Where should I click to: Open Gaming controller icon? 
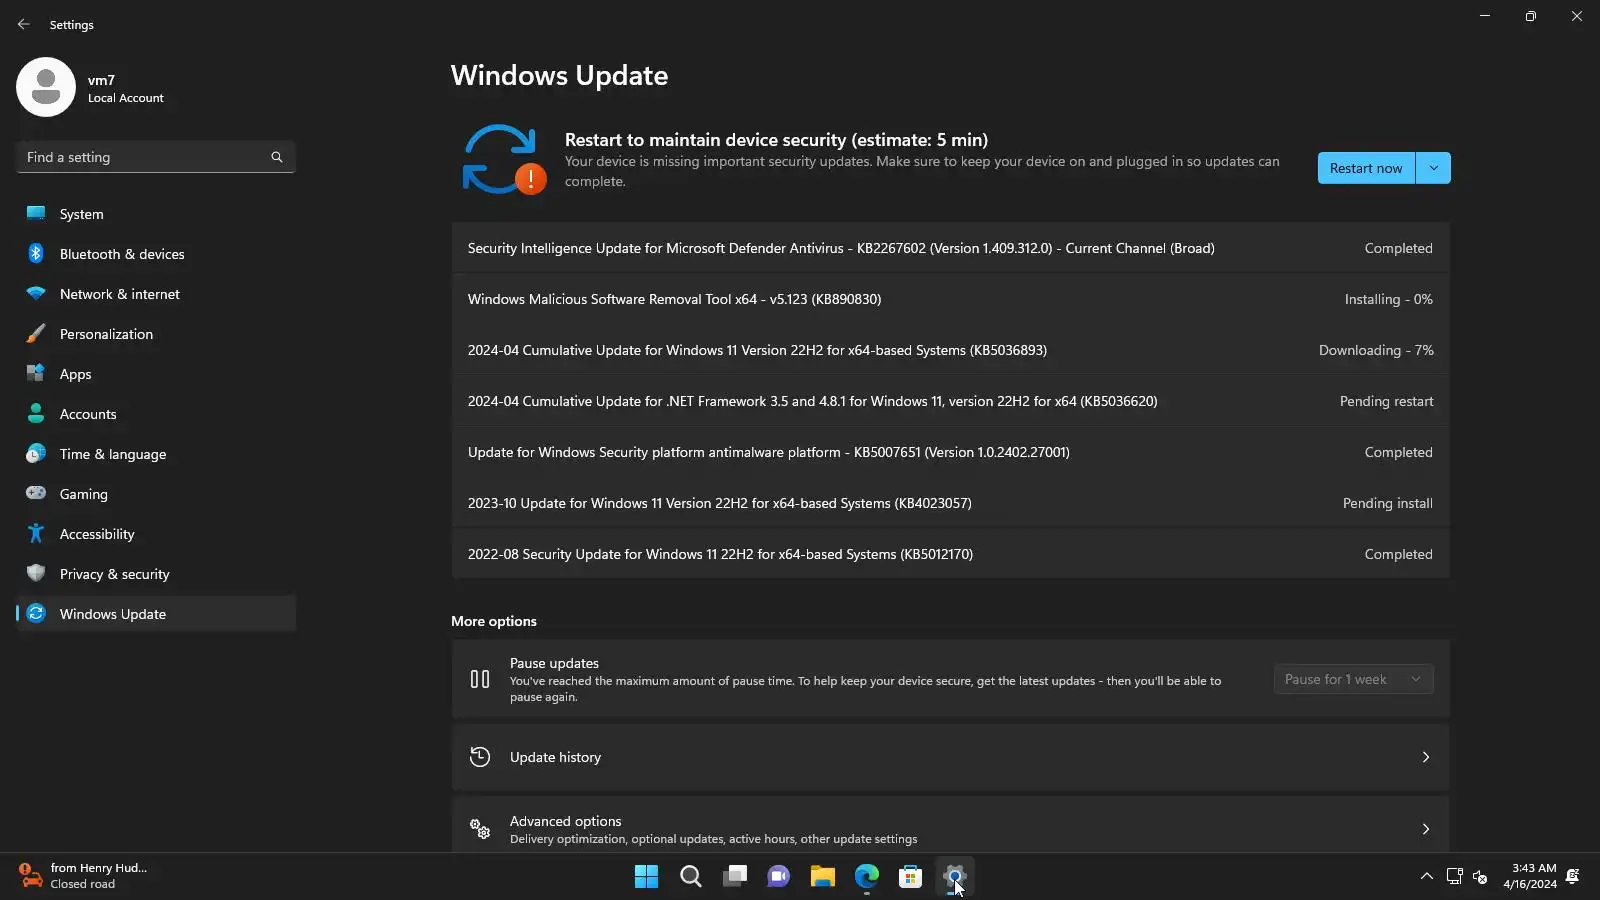click(x=36, y=493)
